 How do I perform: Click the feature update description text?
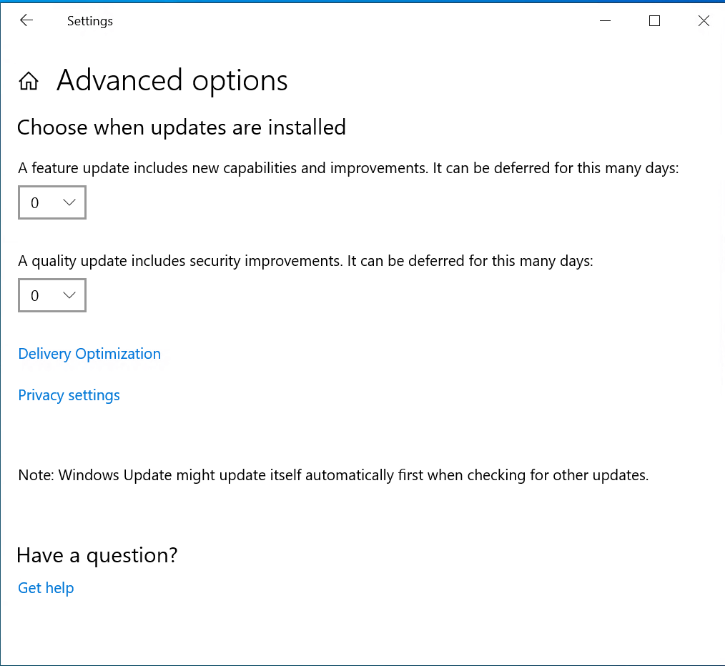[x=348, y=168]
